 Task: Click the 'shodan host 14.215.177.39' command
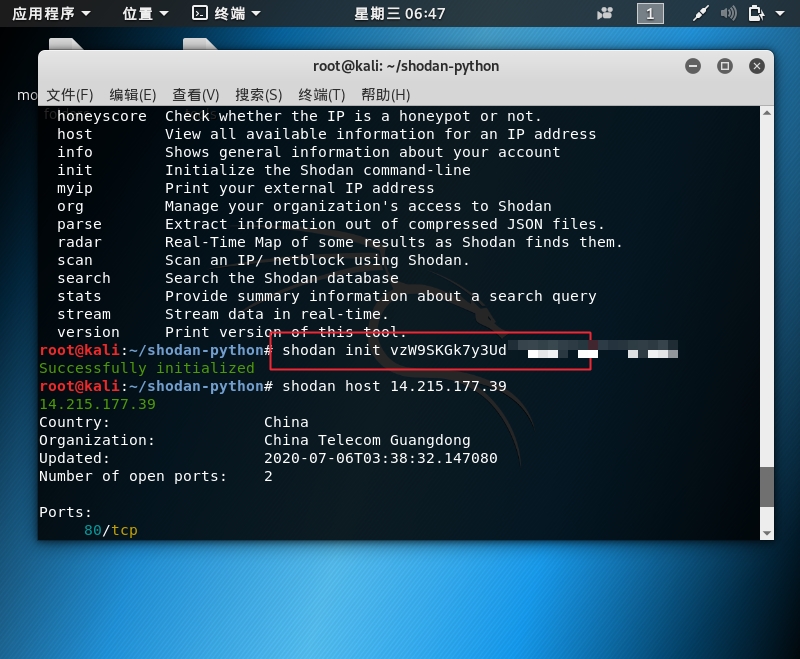click(x=394, y=386)
